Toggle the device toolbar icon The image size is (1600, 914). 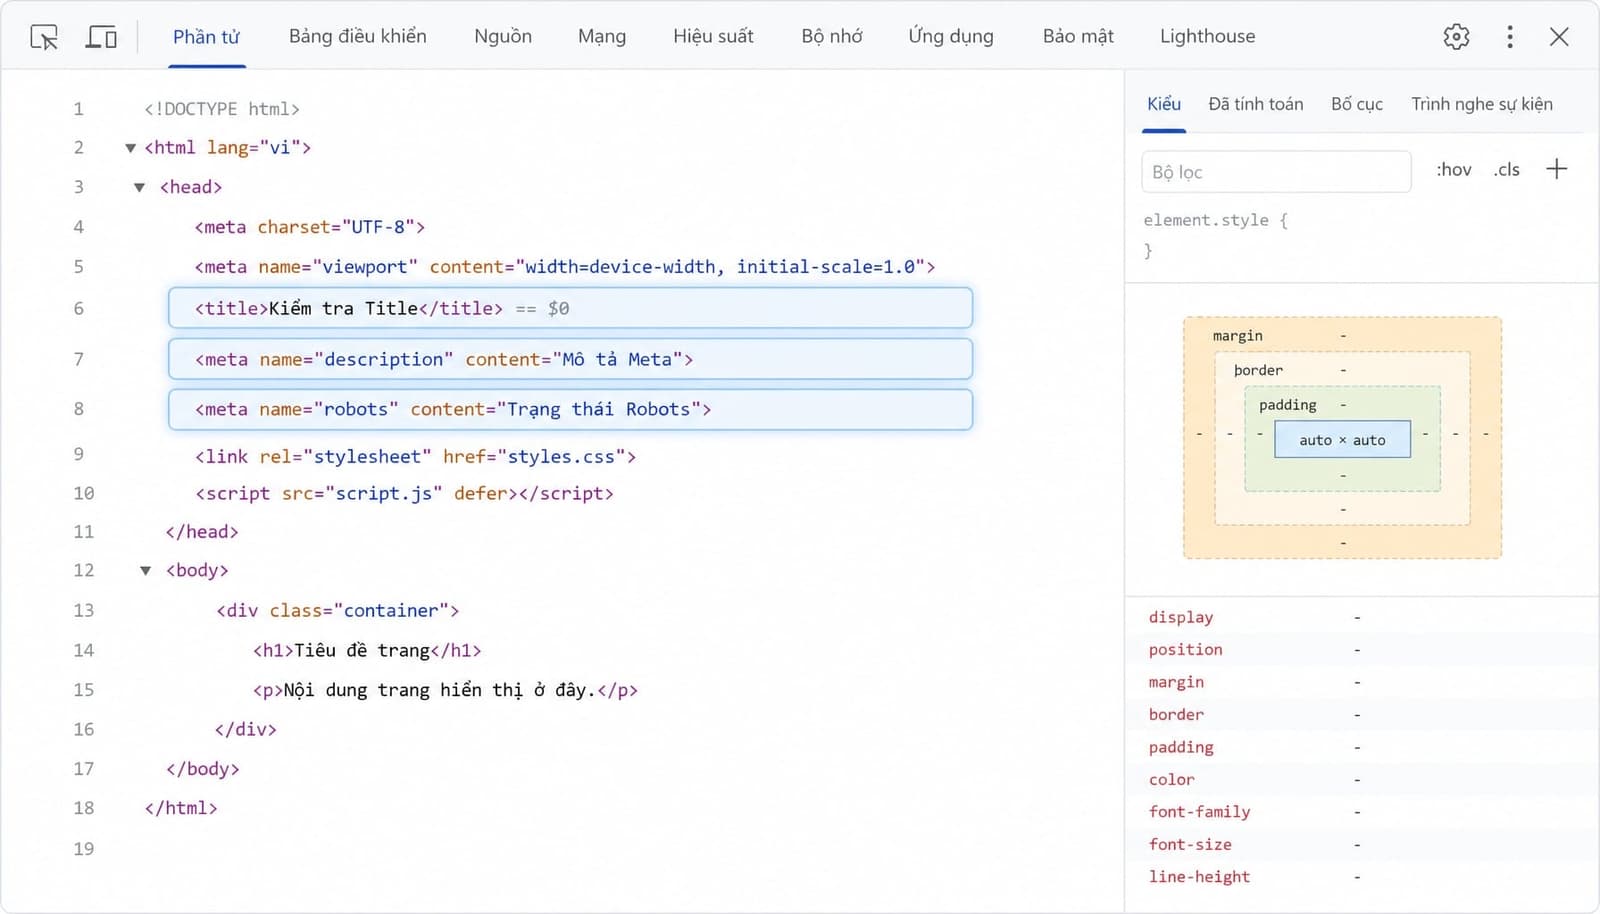coord(101,37)
